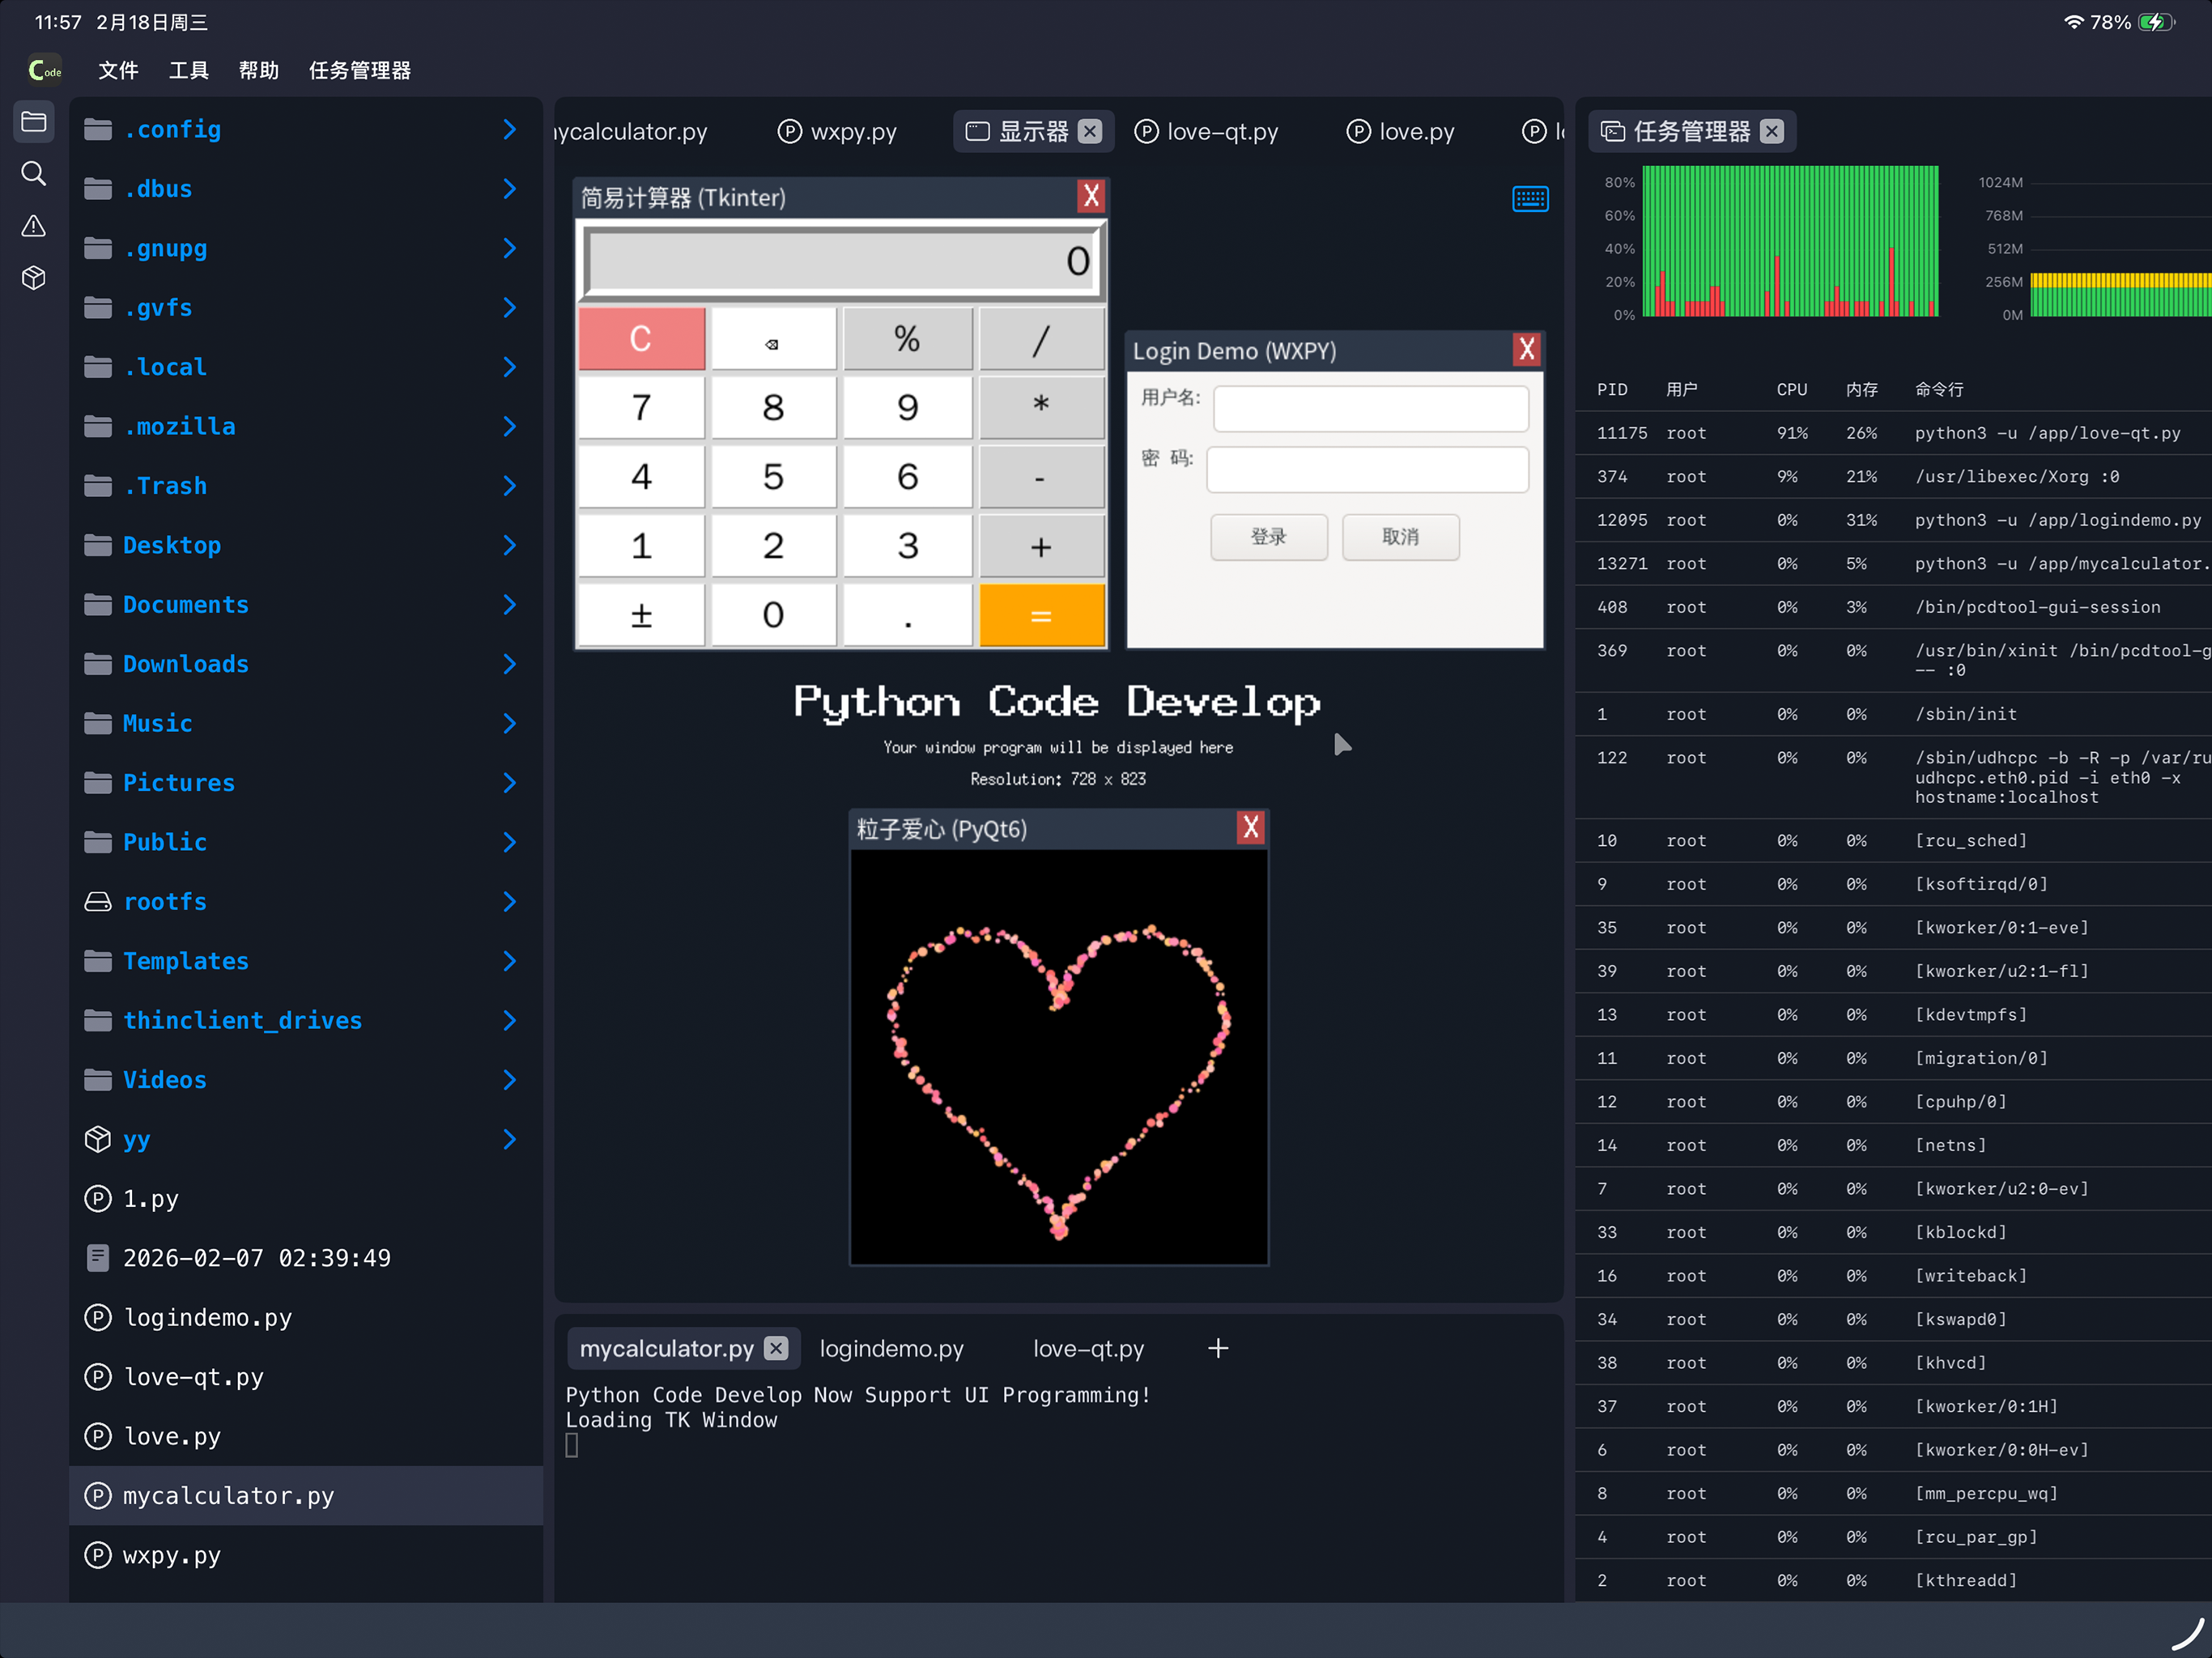2212x1658 pixels.
Task: Click the calculator 7 button
Action: [641, 407]
